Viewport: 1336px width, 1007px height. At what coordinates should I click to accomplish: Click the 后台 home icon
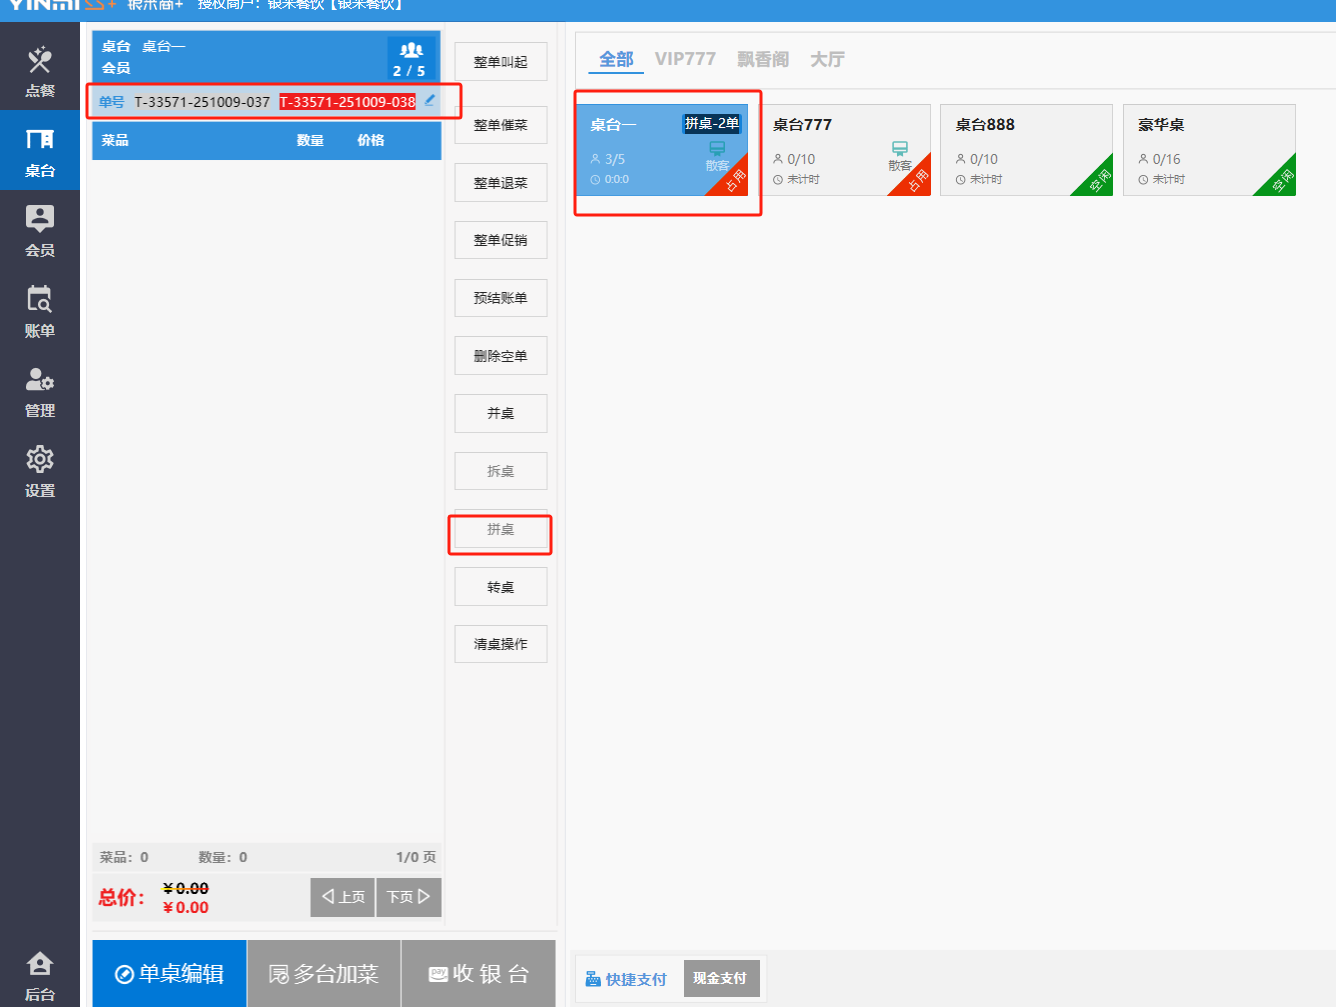(40, 975)
